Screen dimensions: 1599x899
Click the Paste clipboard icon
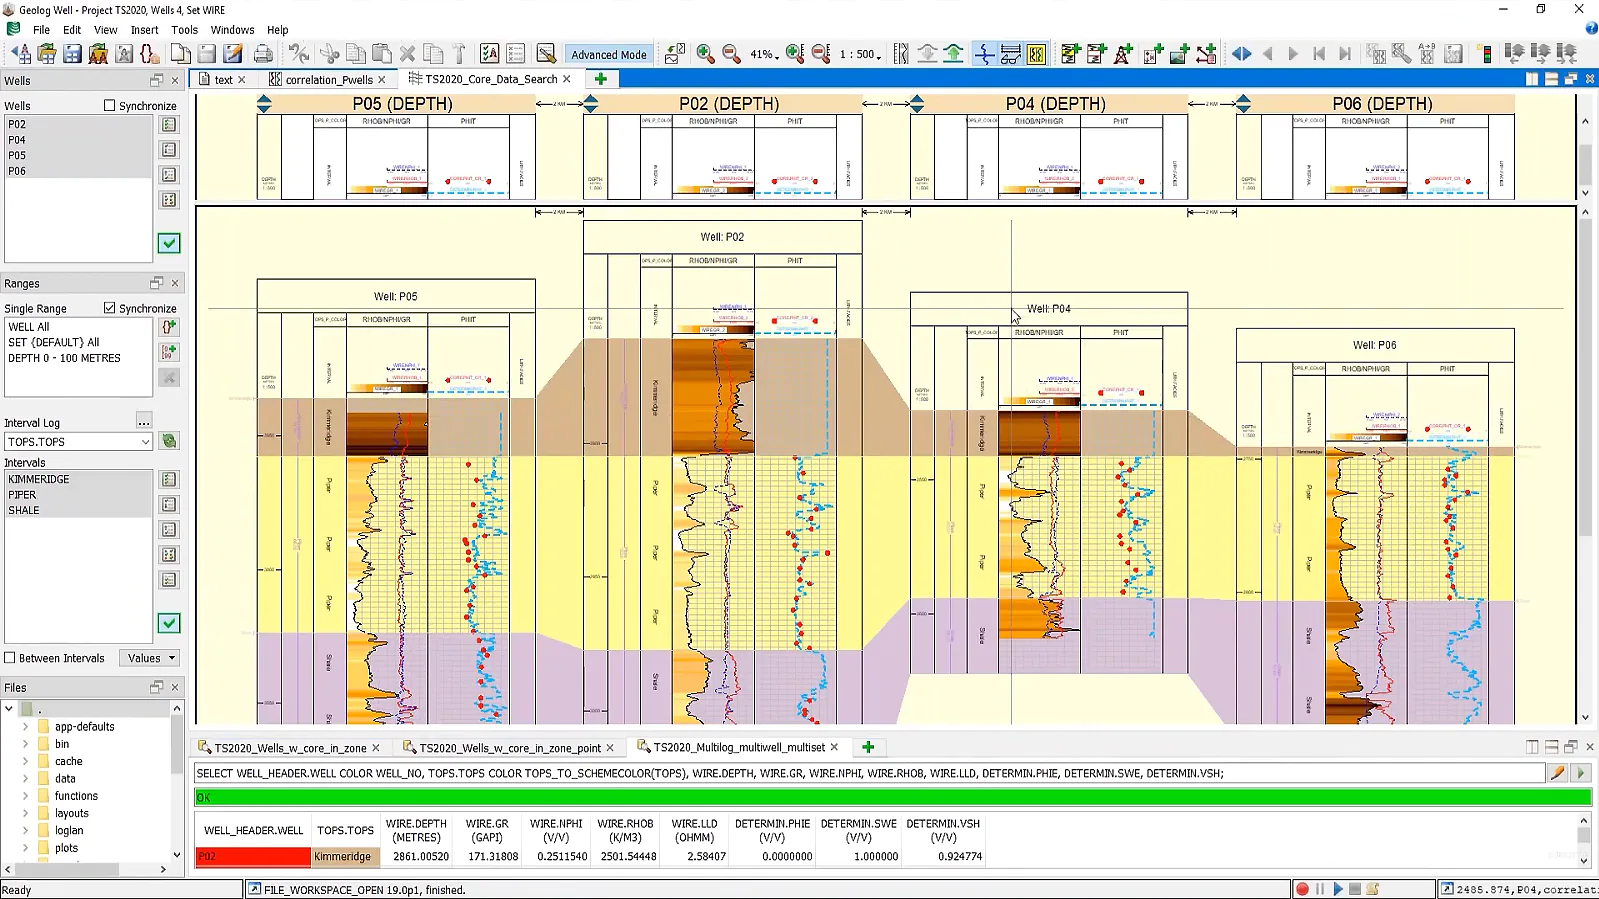click(x=381, y=54)
